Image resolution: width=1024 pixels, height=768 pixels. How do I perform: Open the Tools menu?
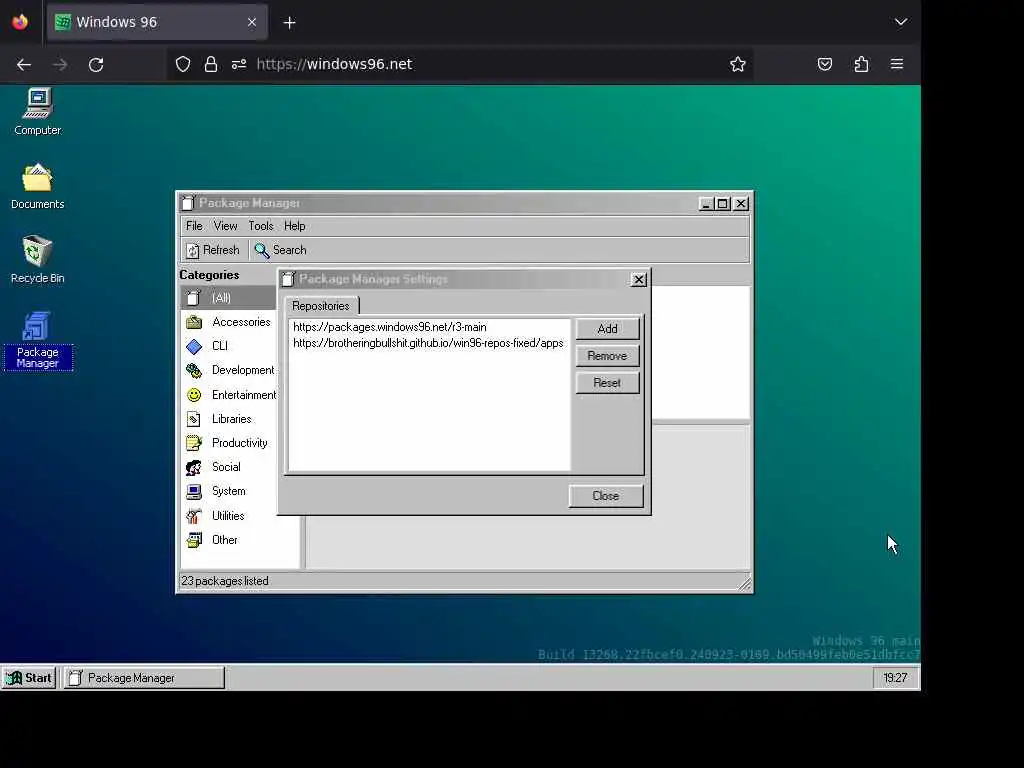261,226
